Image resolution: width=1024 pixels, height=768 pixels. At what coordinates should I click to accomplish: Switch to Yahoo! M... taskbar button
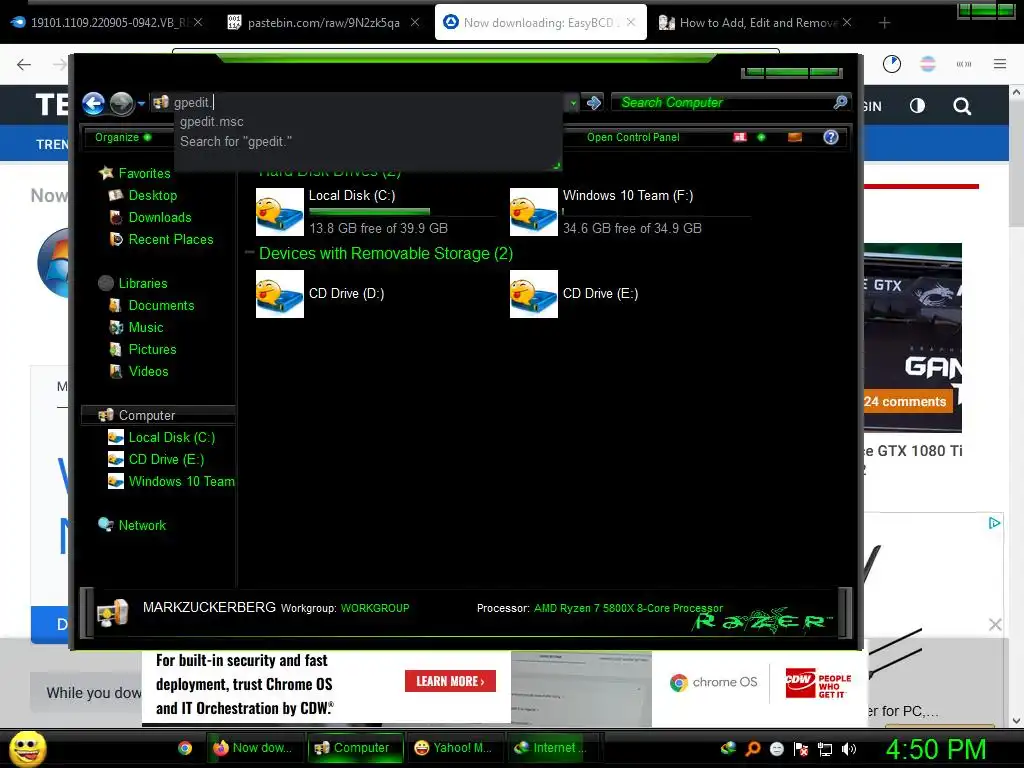(x=455, y=748)
